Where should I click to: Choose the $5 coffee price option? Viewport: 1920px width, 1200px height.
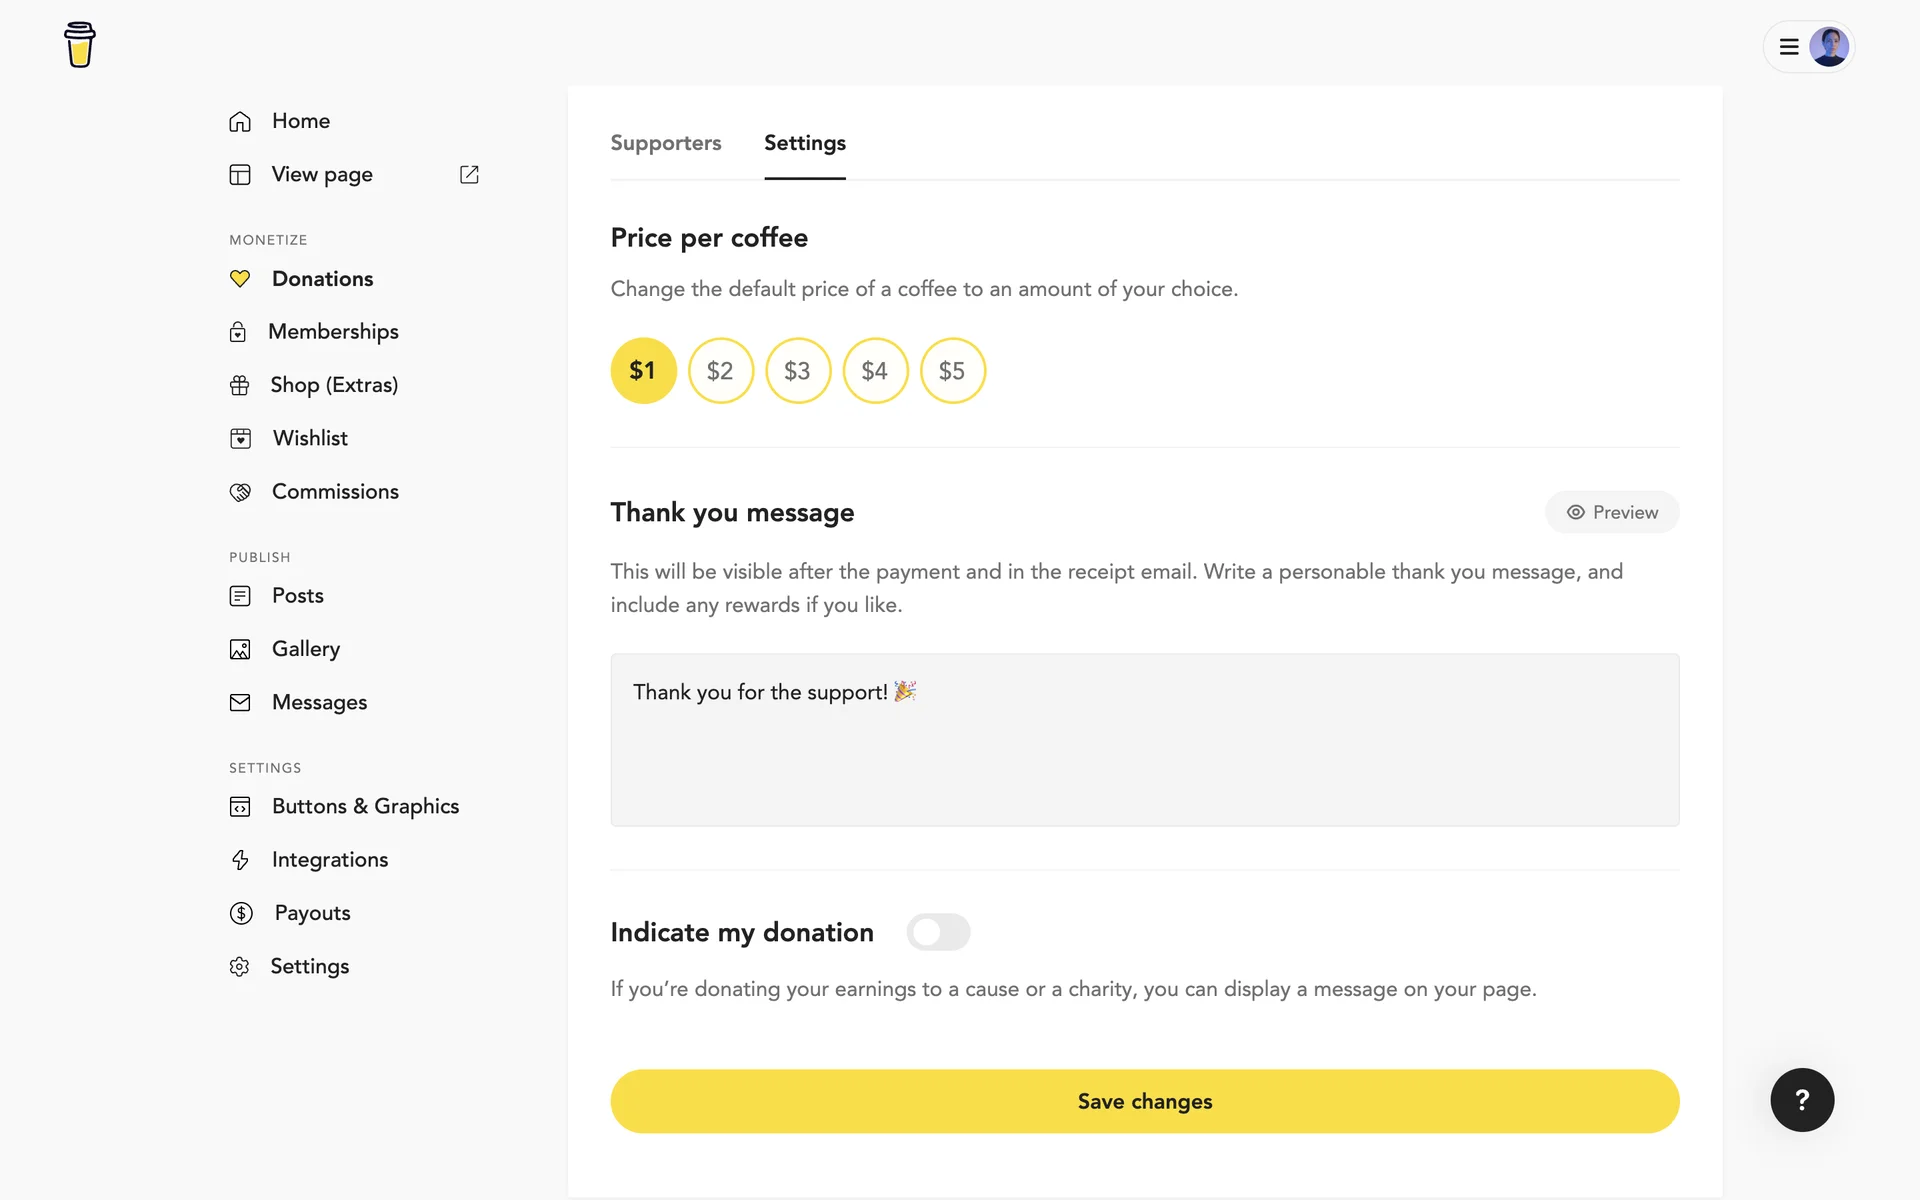pyautogui.click(x=952, y=371)
